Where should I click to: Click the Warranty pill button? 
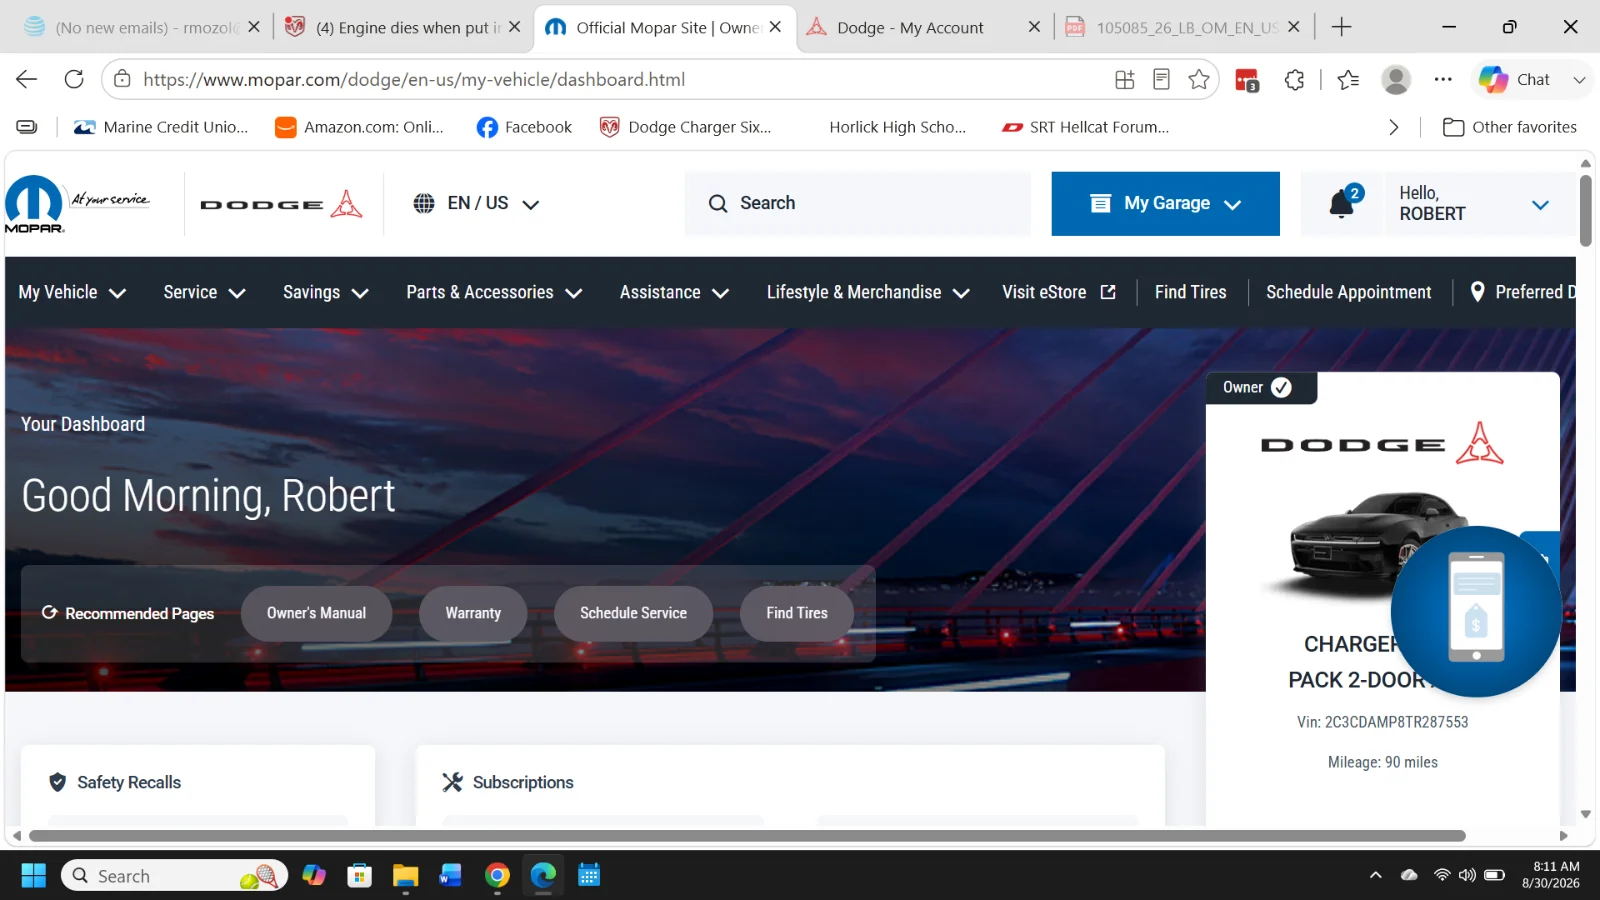click(x=473, y=613)
